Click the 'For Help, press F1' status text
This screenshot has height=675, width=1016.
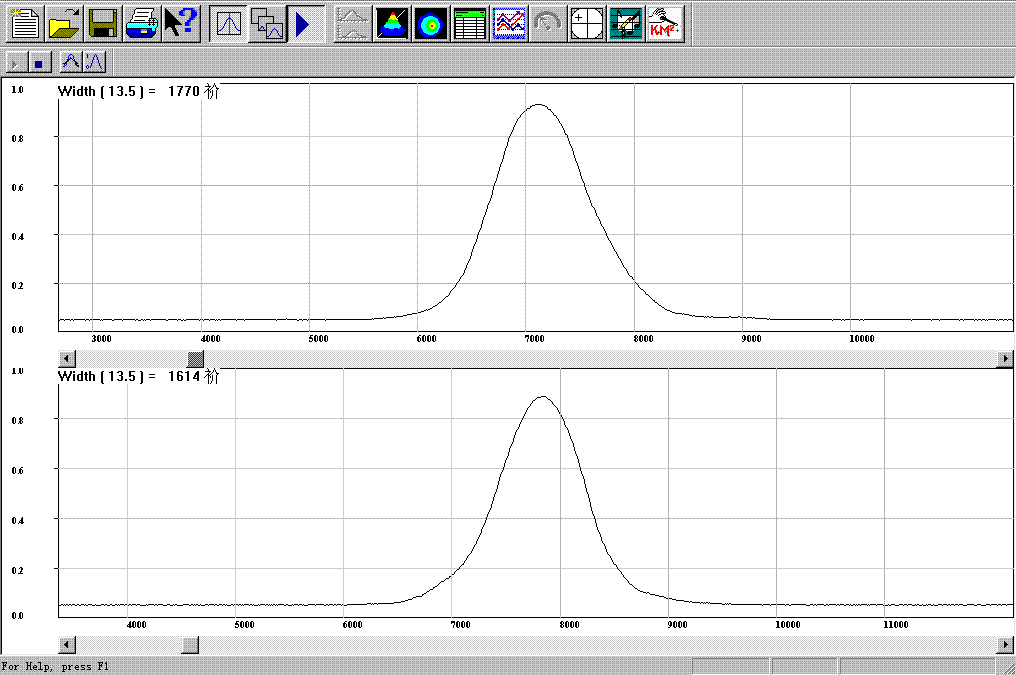56,666
